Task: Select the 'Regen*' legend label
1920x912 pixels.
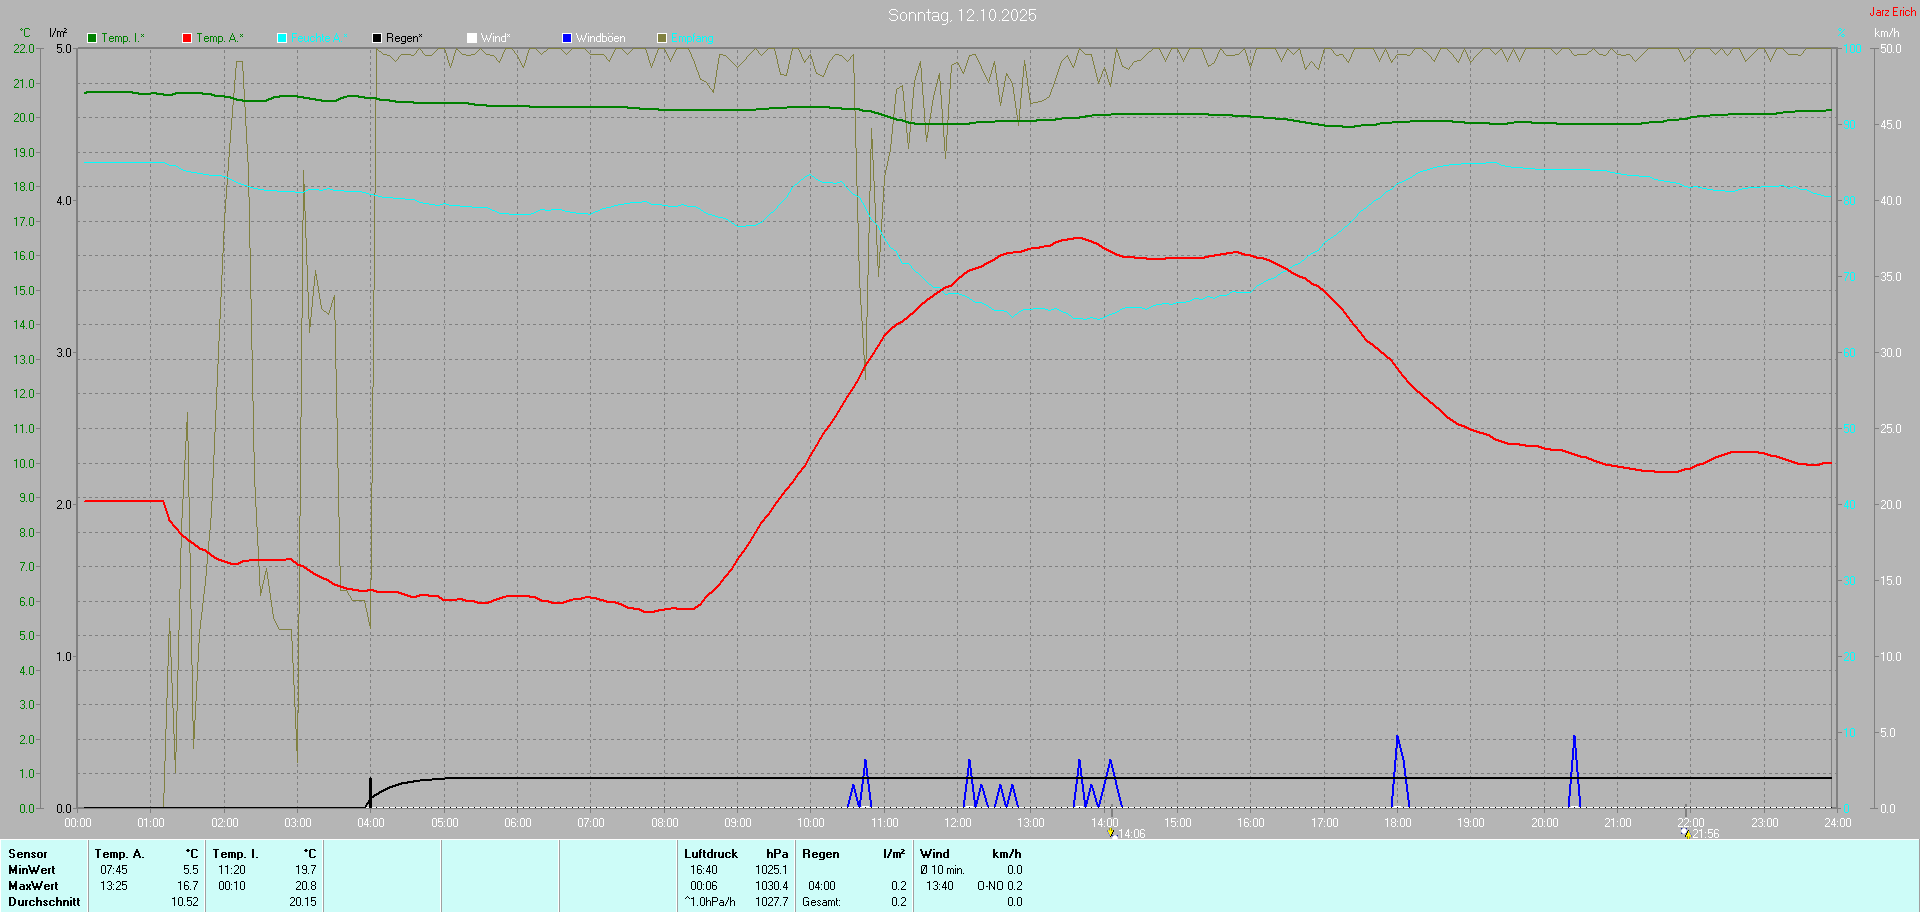Action: (x=404, y=38)
